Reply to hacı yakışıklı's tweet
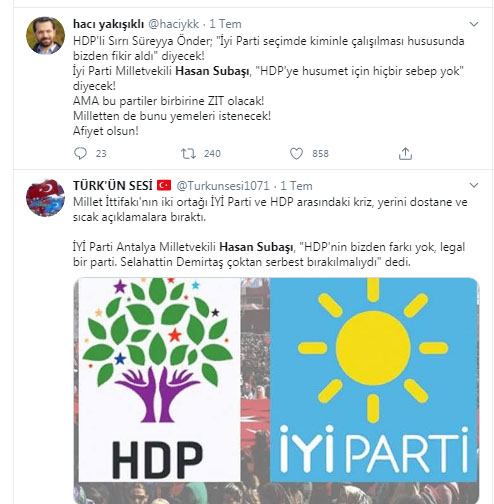 [x=80, y=154]
